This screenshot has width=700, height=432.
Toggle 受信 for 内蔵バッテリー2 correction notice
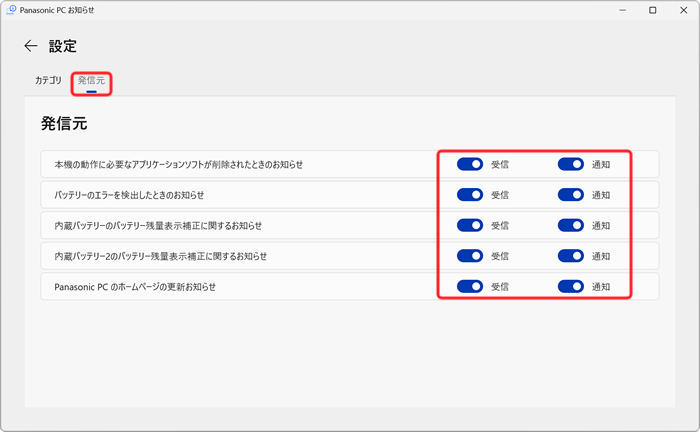470,256
